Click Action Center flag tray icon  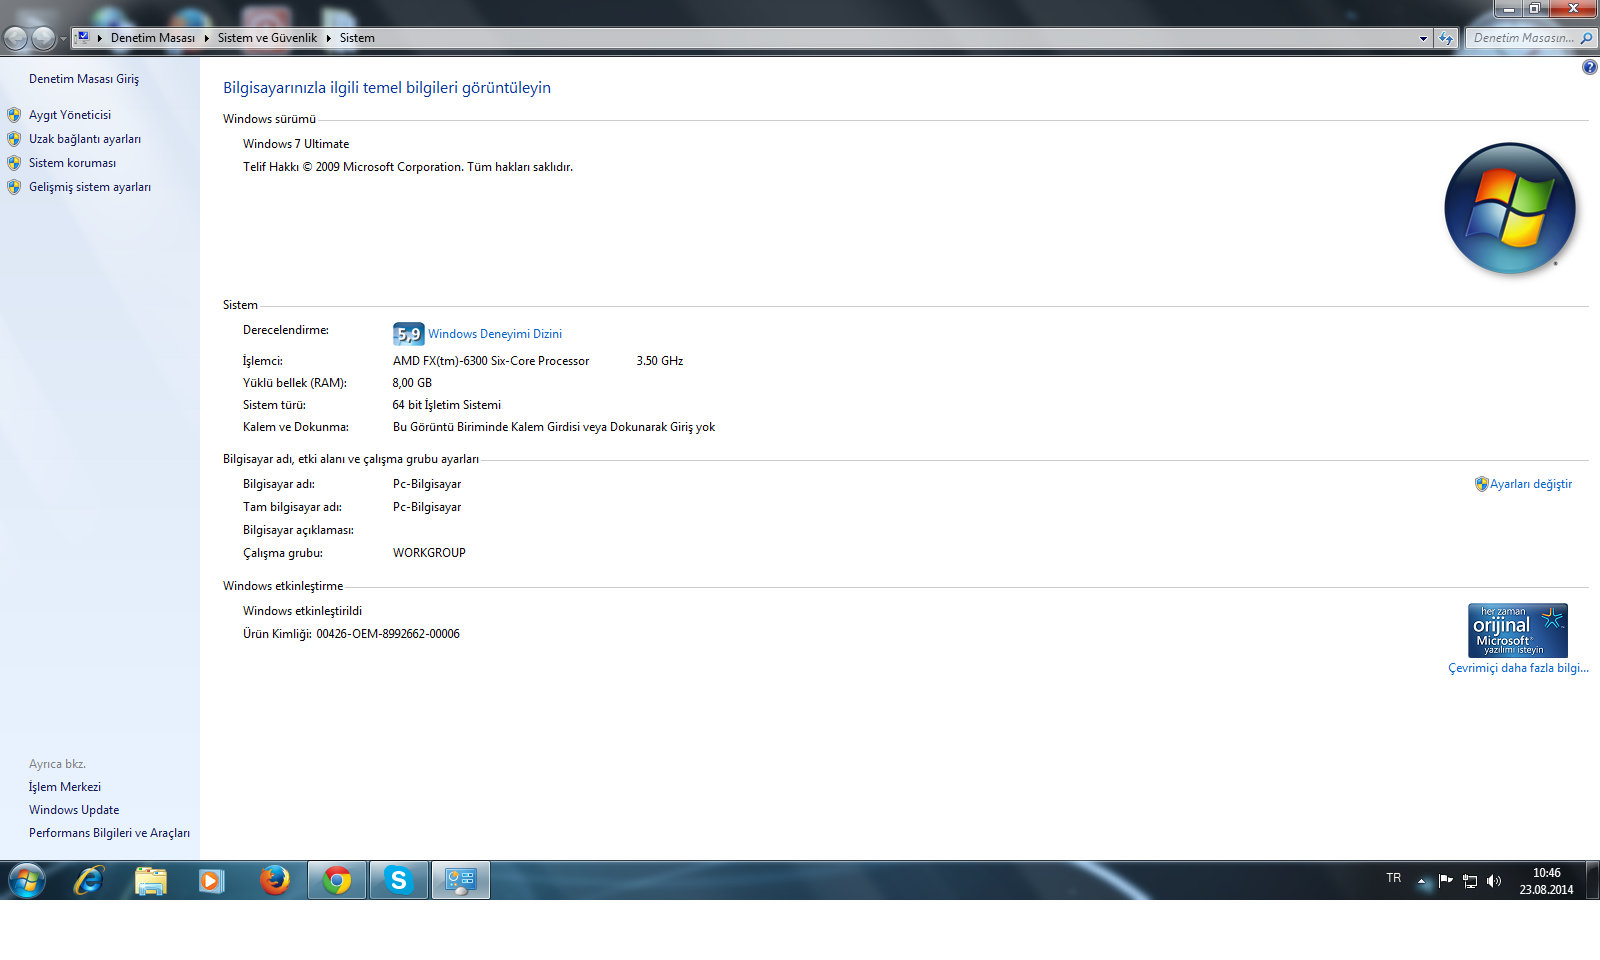pos(1445,881)
